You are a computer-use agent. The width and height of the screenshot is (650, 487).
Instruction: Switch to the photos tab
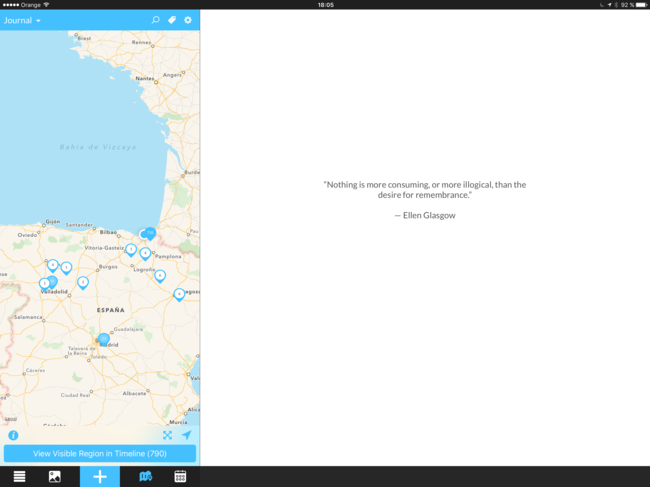(x=55, y=477)
